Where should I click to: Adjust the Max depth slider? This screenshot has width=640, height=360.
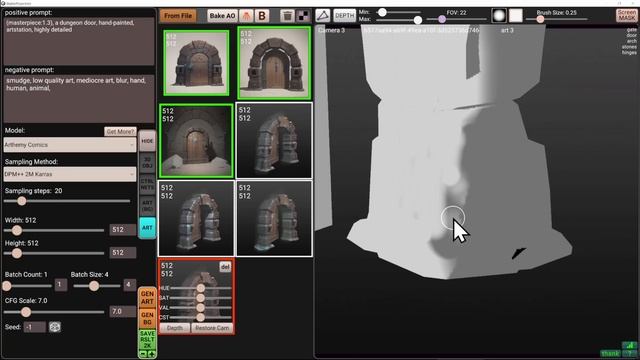tap(399, 20)
